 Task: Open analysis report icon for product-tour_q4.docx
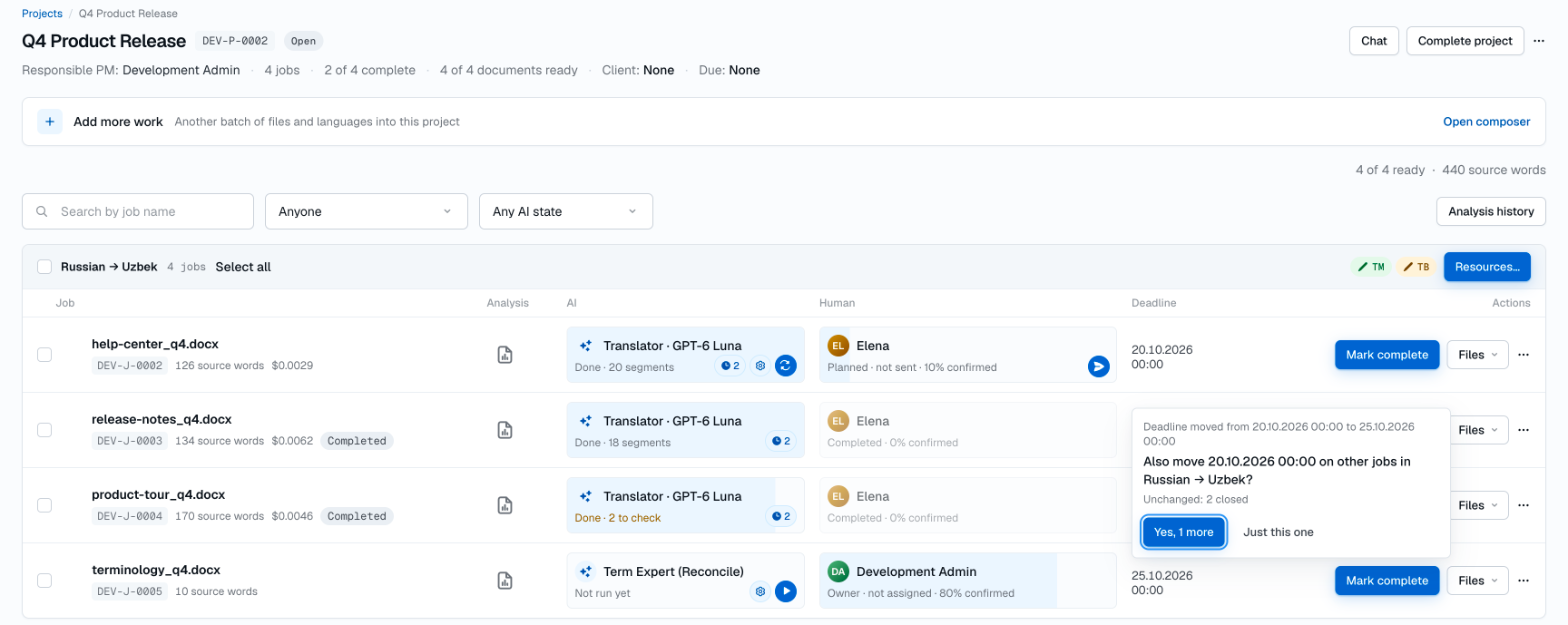tap(505, 505)
